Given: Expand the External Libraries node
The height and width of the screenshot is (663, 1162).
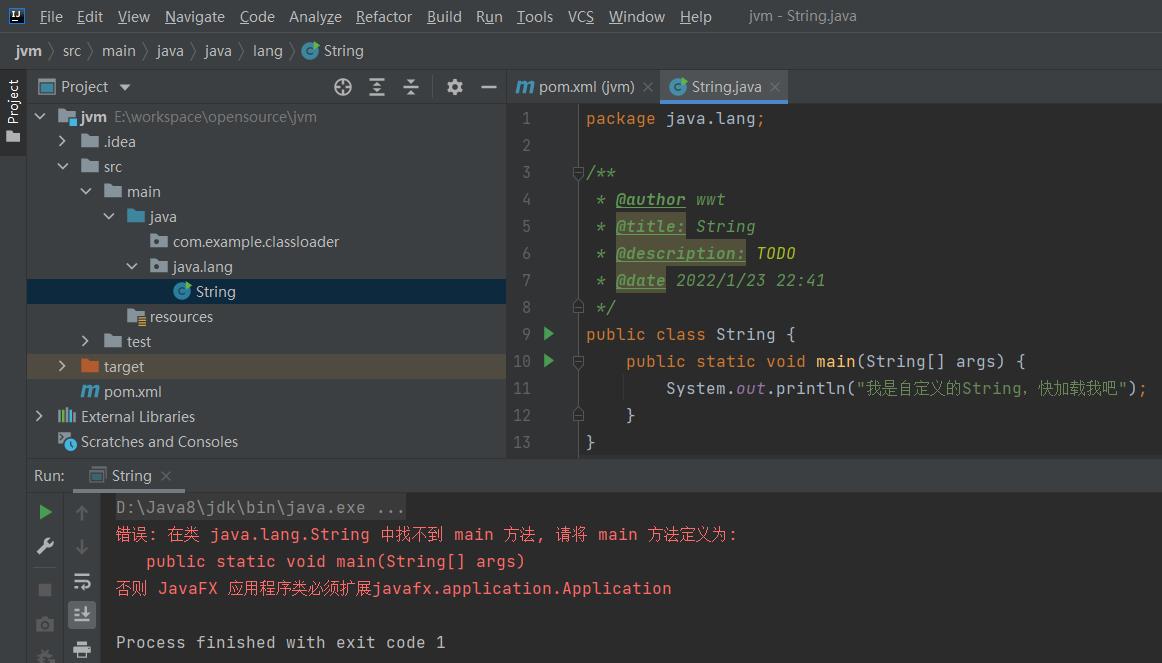Looking at the screenshot, I should (39, 417).
